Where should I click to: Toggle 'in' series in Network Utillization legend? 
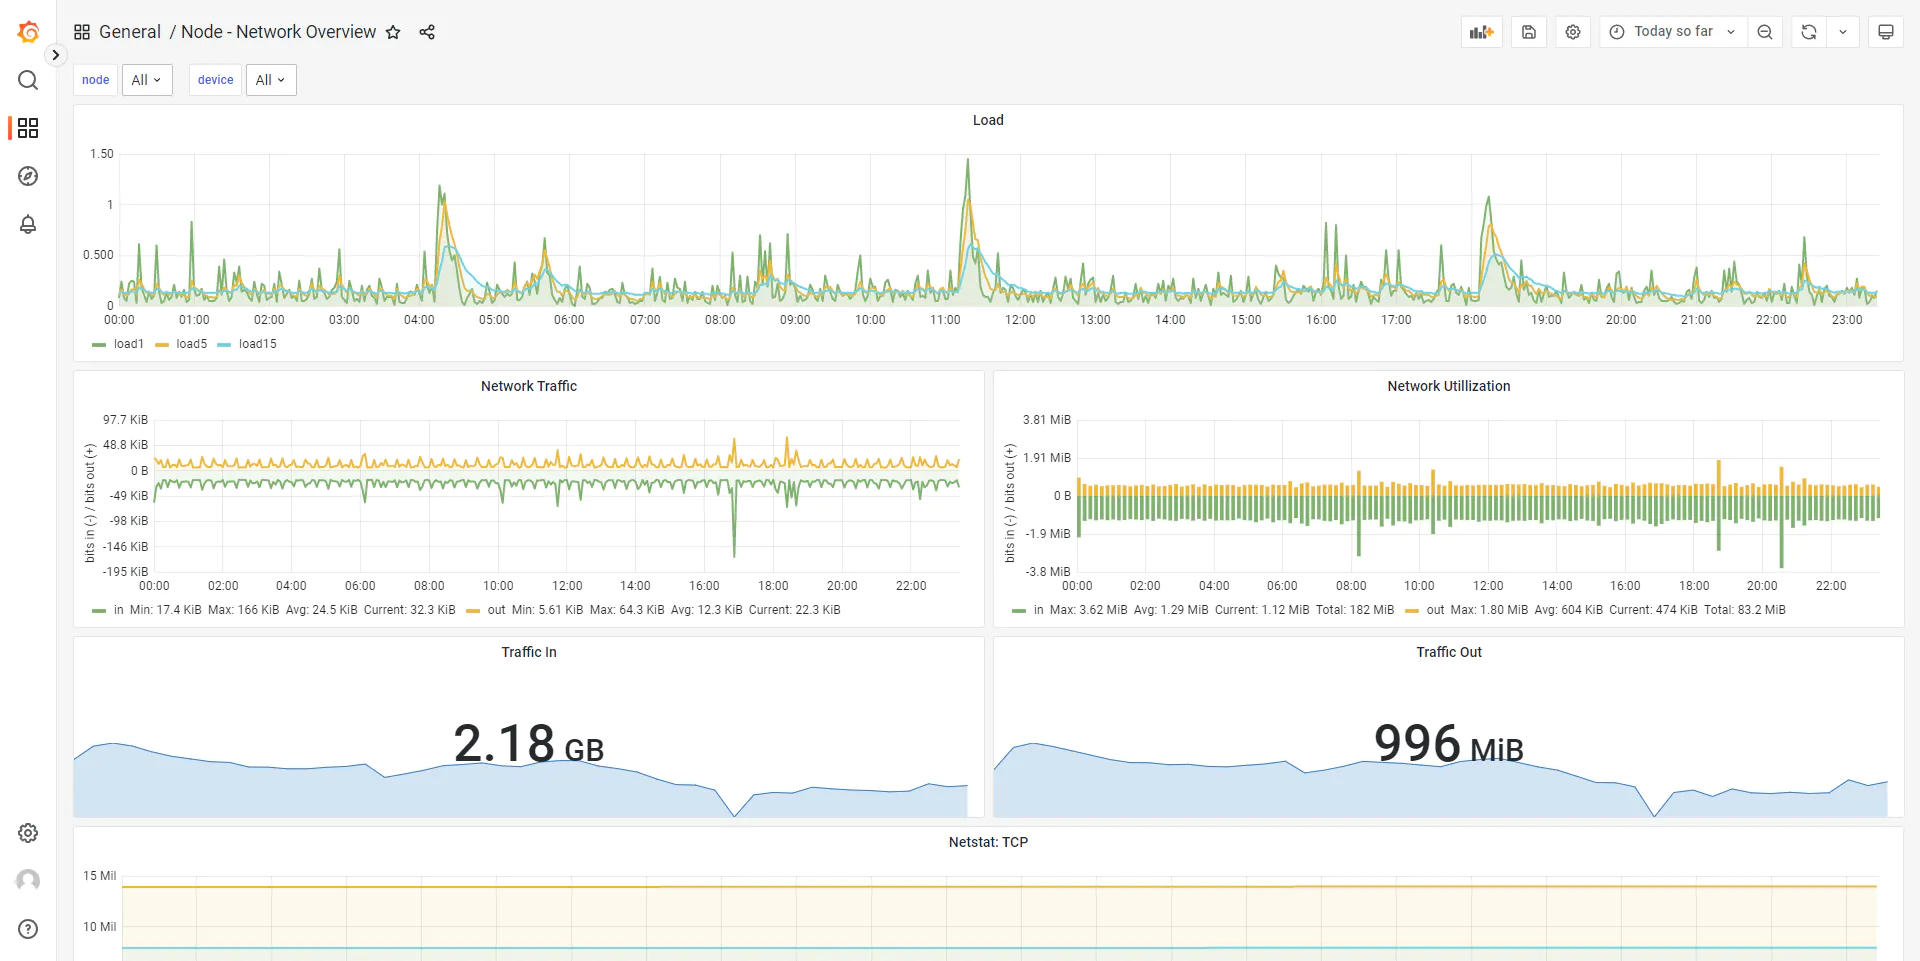(x=1039, y=610)
